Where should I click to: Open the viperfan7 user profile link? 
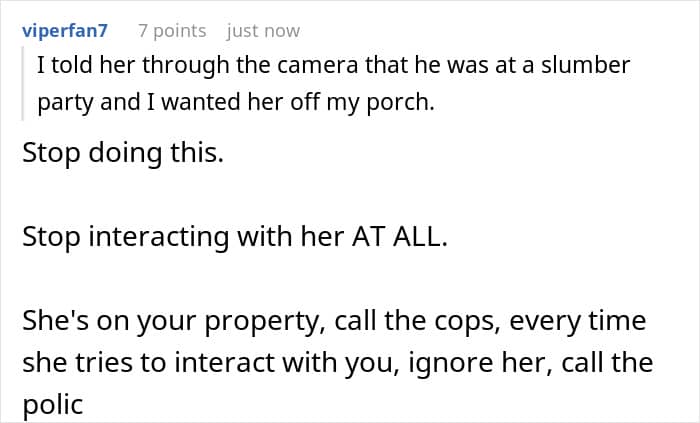[x=64, y=30]
